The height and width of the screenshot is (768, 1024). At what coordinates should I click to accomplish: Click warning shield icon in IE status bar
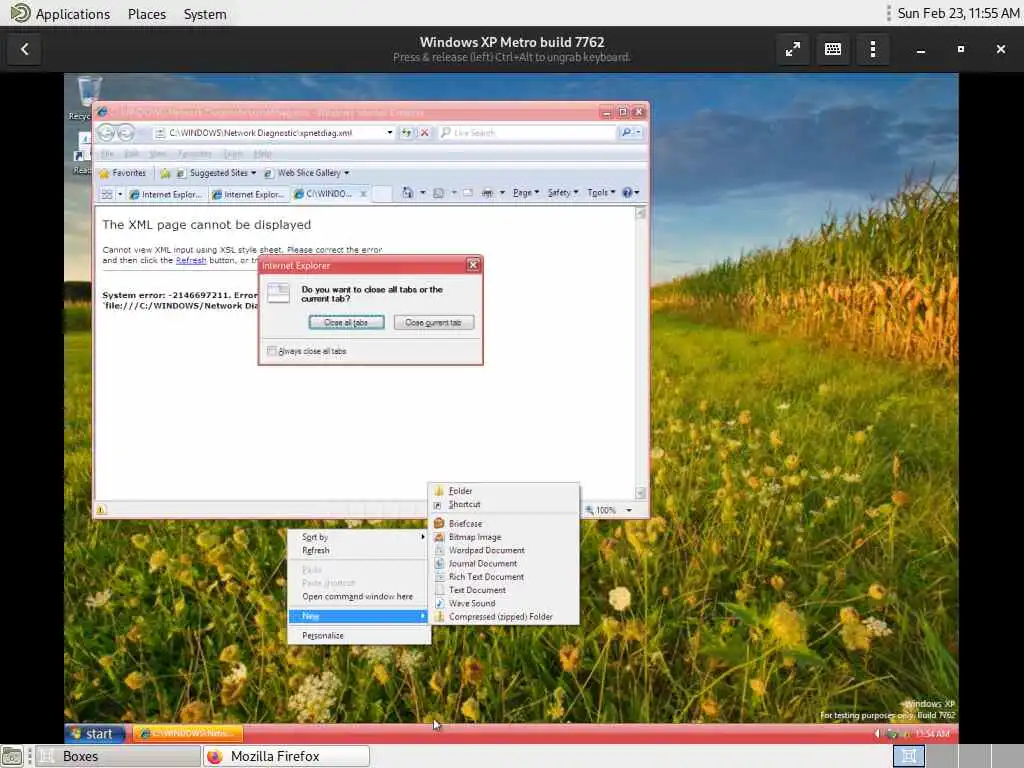point(101,509)
